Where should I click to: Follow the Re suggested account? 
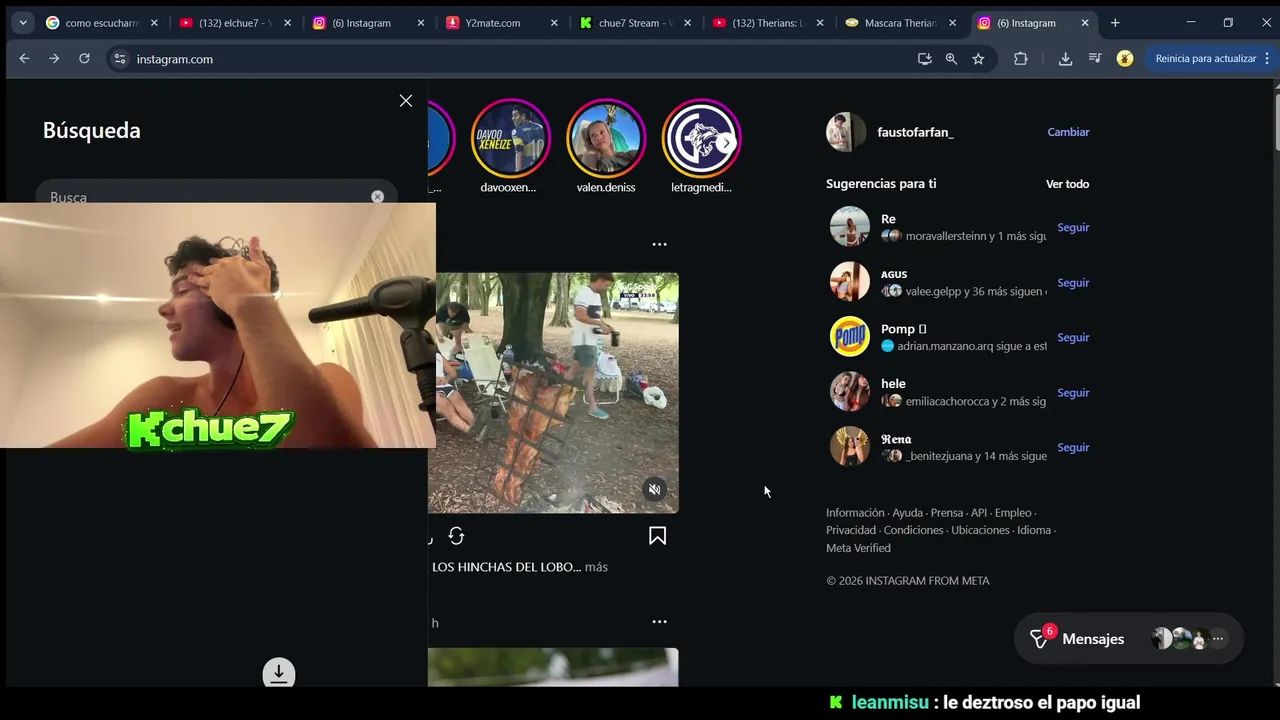(1073, 227)
